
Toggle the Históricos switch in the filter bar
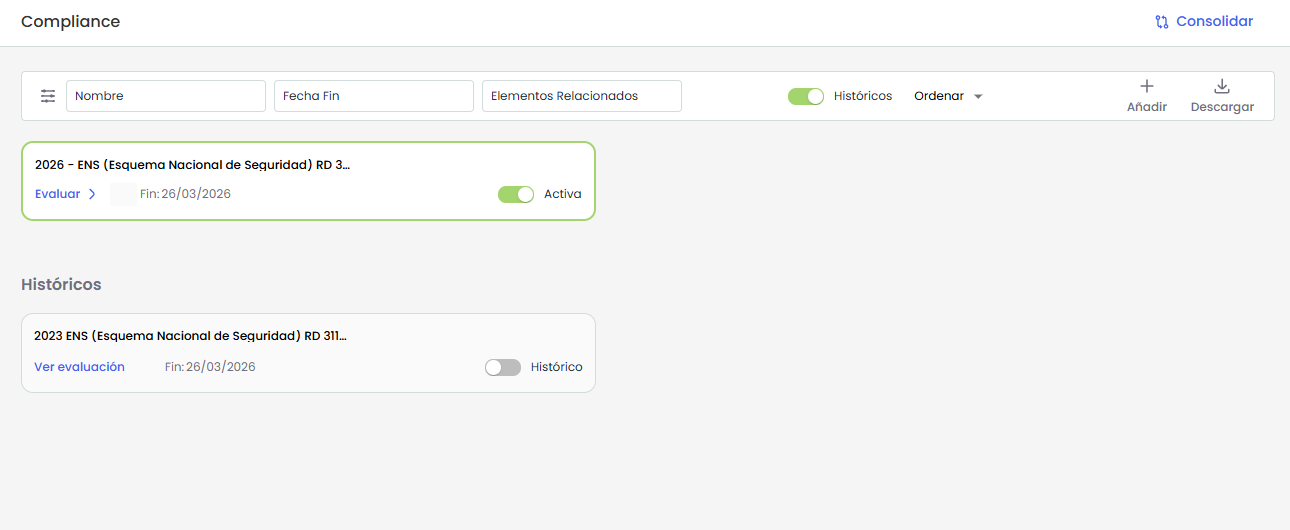tap(805, 96)
